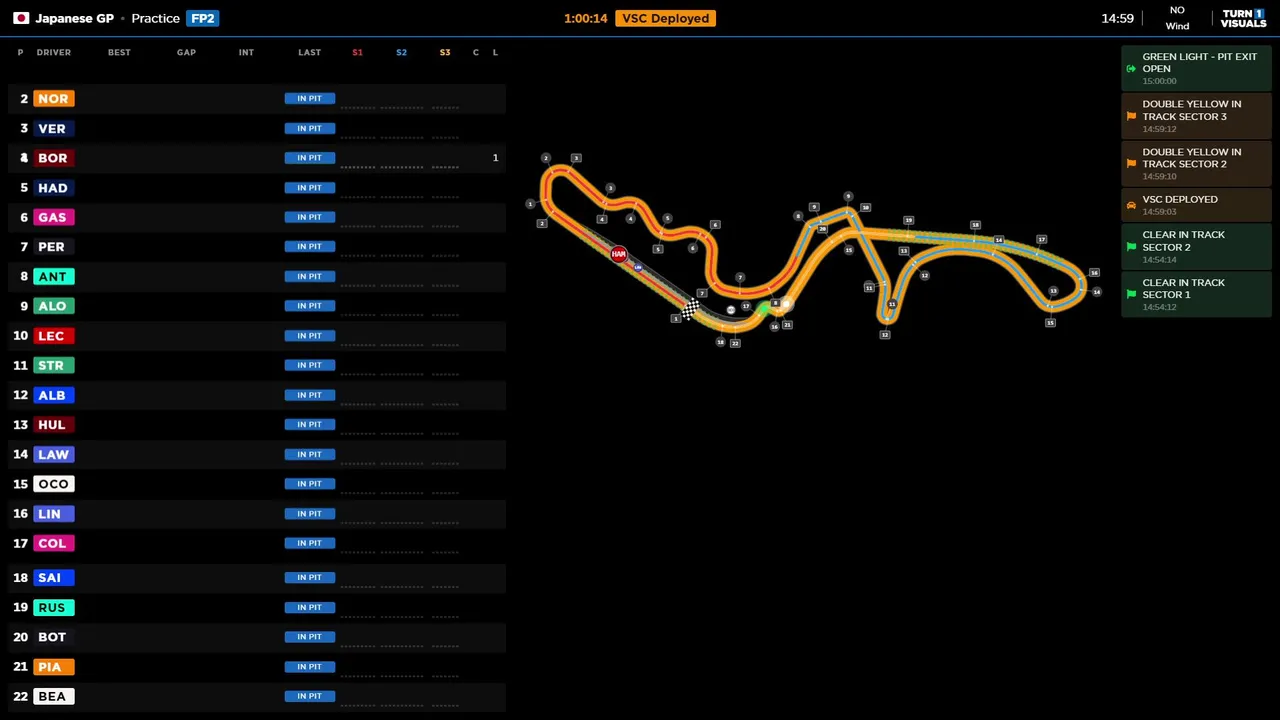Click the checkered finish flag on track map
This screenshot has width=1280, height=720.
690,310
